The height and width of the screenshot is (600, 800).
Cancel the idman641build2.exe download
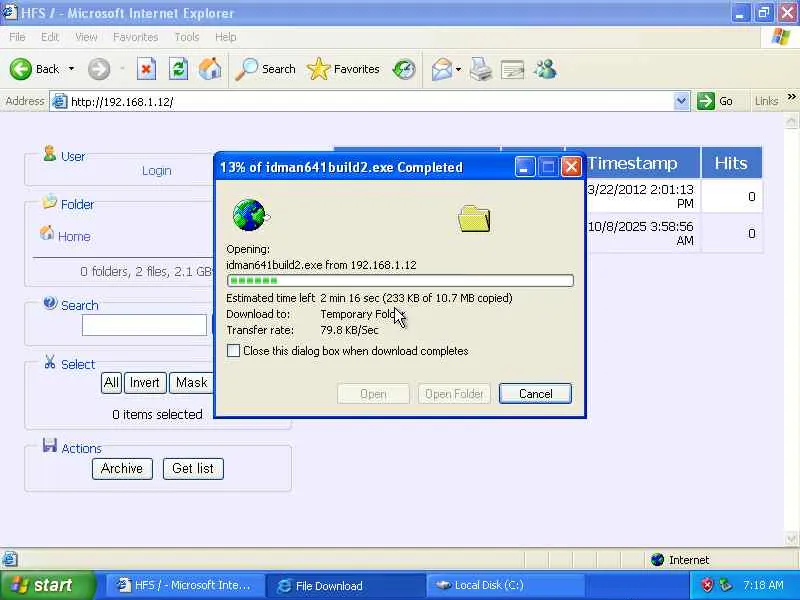coord(535,394)
